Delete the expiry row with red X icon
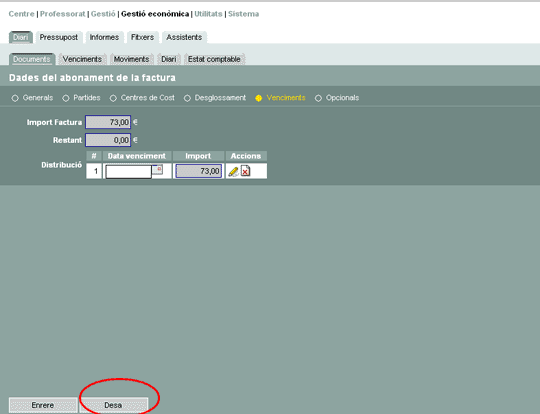Viewport: 540px width, 414px height. coord(246,171)
